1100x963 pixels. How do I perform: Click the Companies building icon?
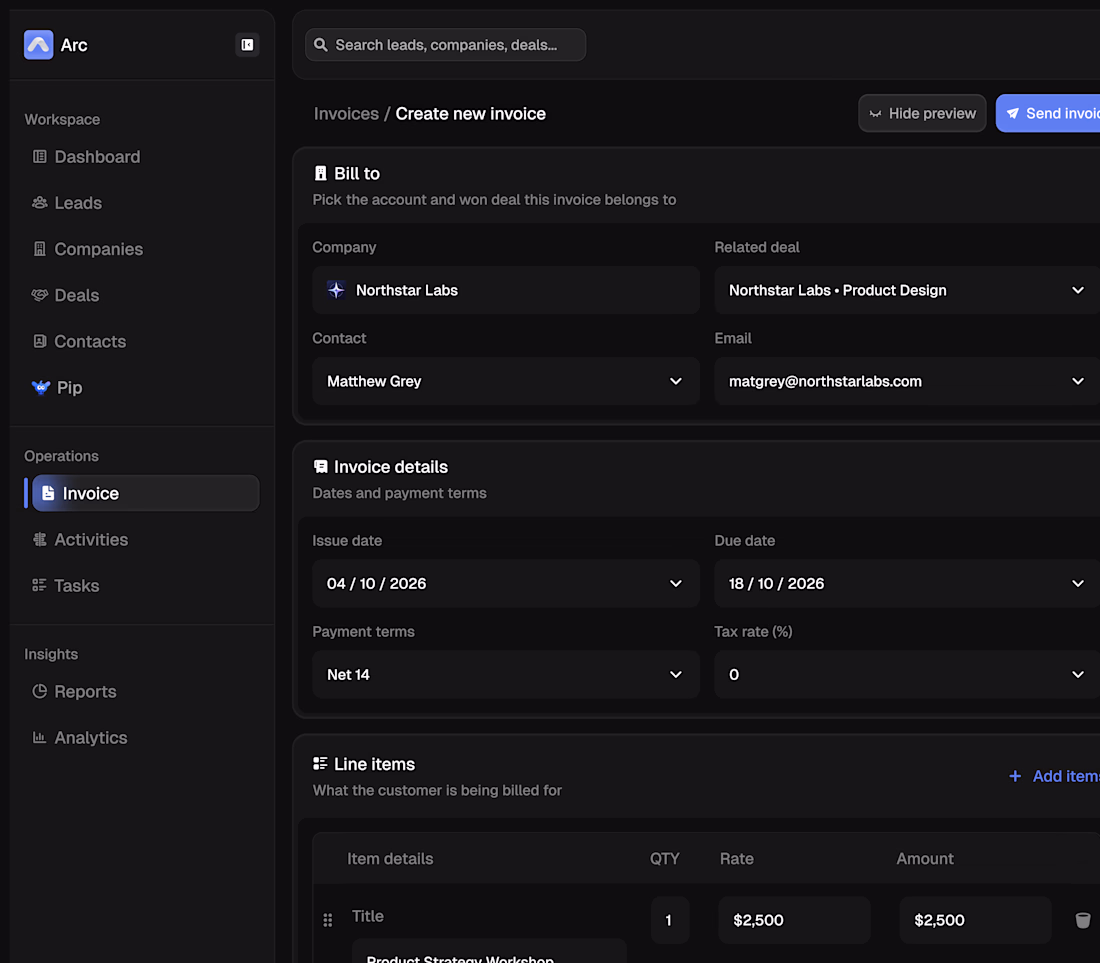(x=40, y=249)
